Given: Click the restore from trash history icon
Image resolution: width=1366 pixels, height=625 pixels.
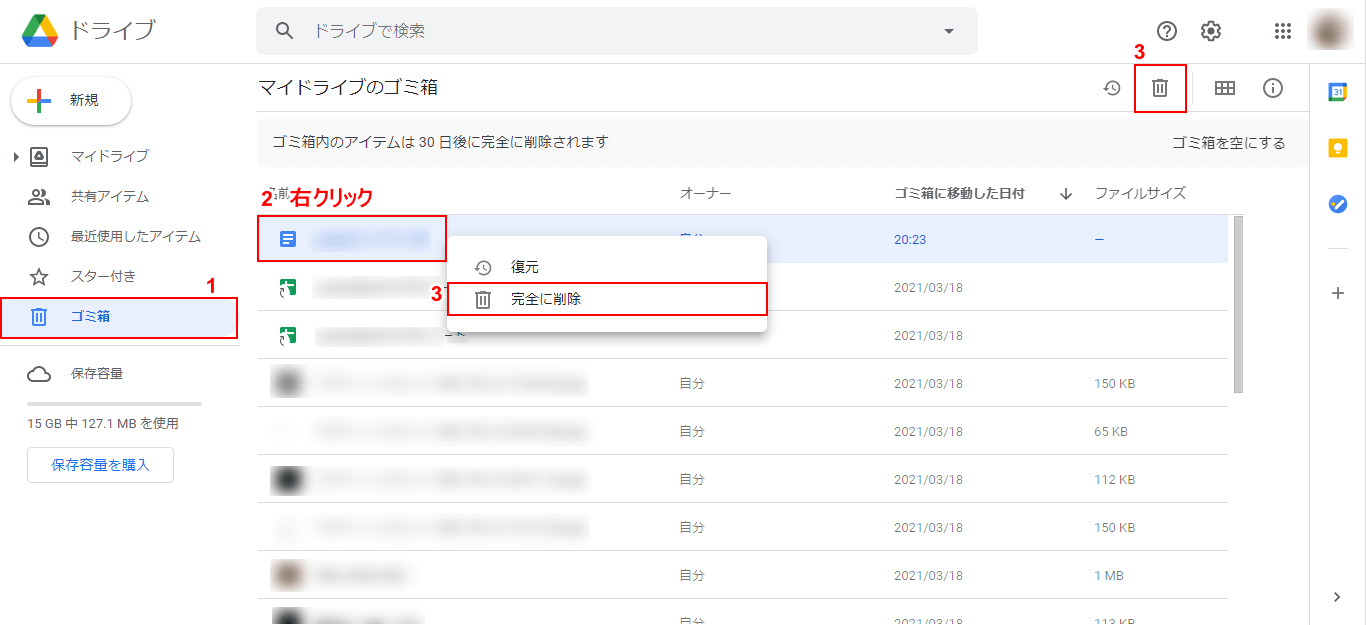Looking at the screenshot, I should [1112, 88].
